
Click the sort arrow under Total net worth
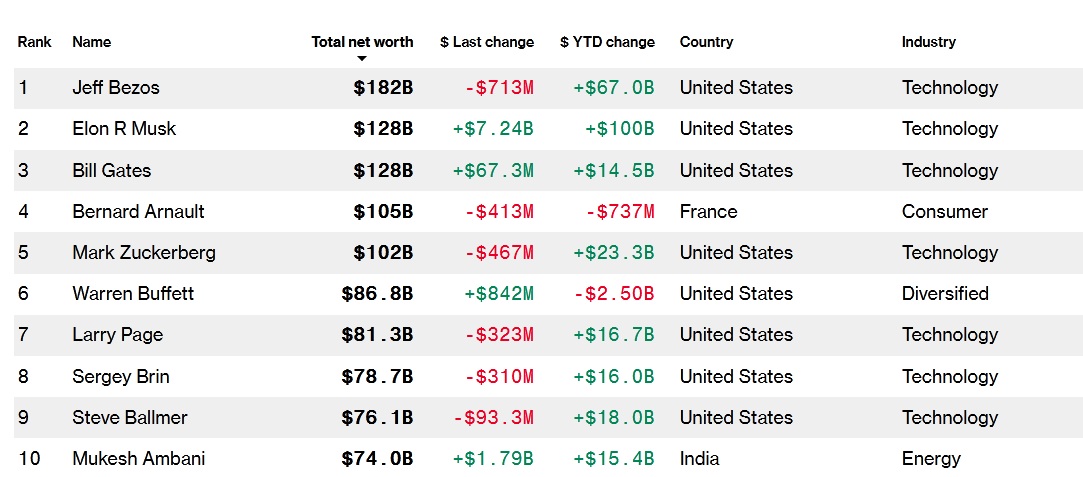pos(362,59)
